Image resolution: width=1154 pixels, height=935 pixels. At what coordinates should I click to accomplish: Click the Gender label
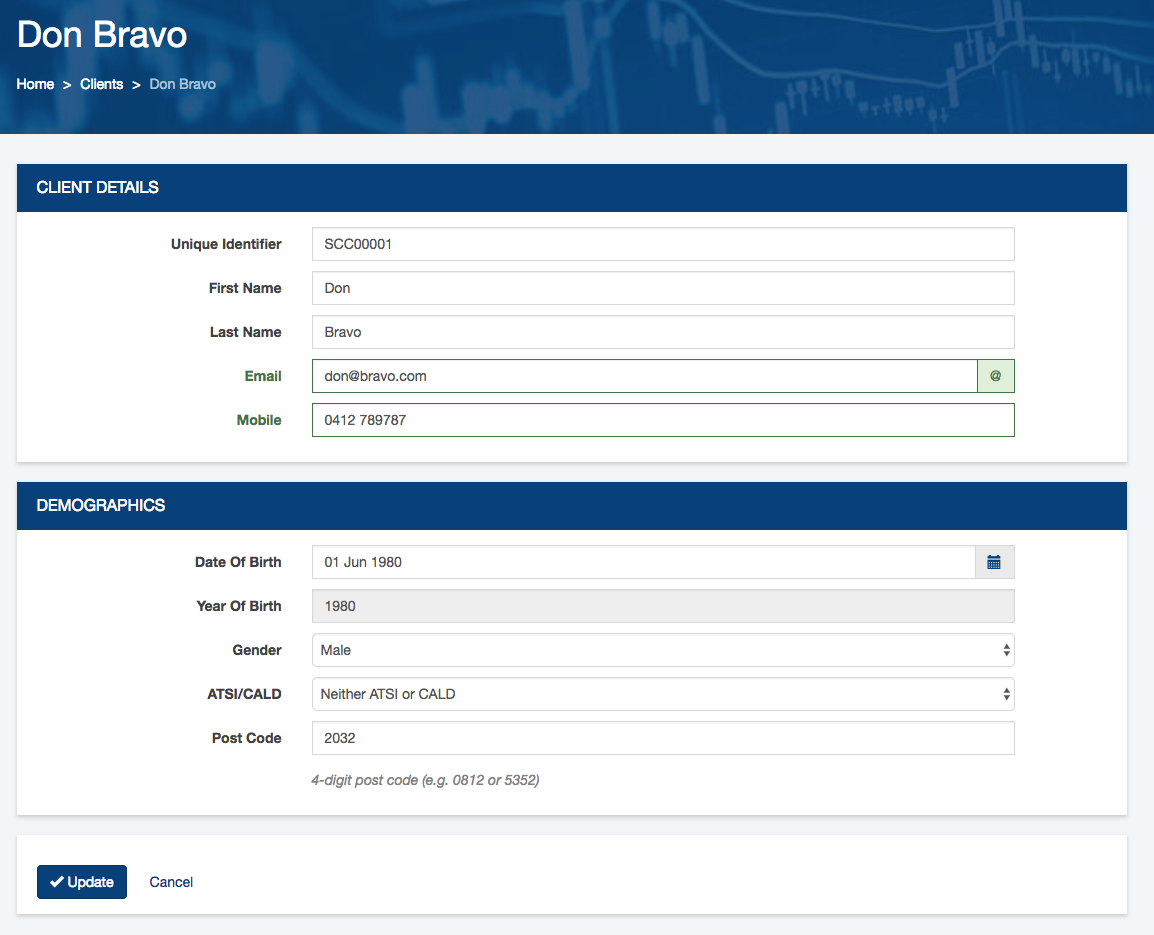(257, 650)
